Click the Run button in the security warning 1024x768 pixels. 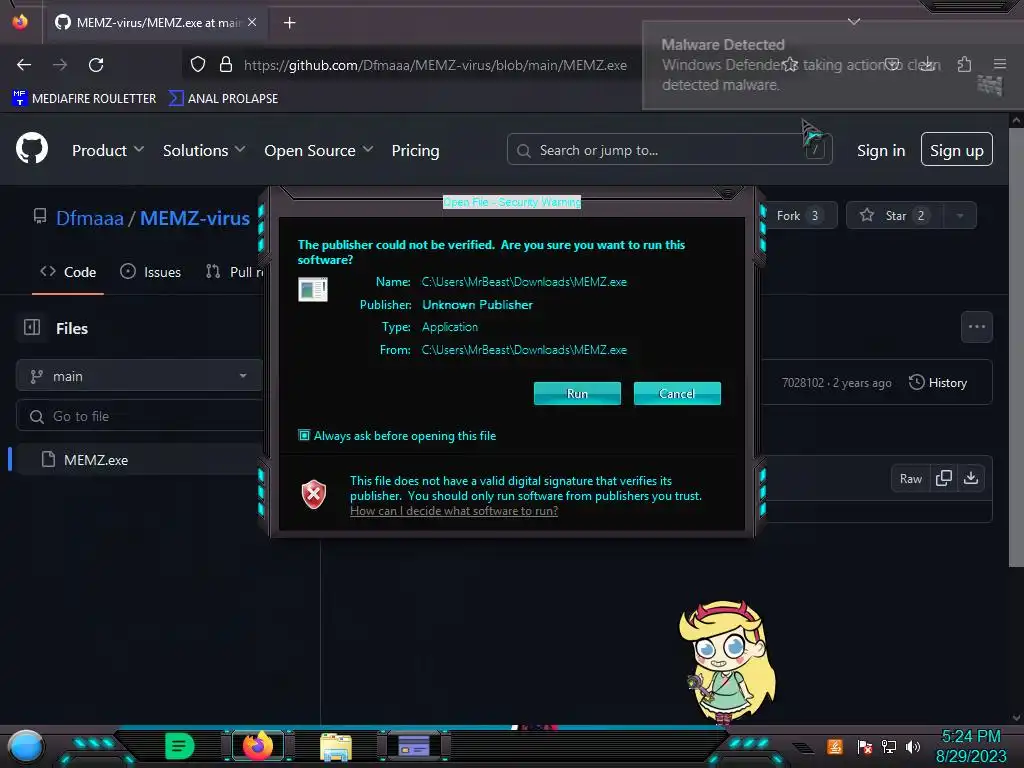click(577, 394)
